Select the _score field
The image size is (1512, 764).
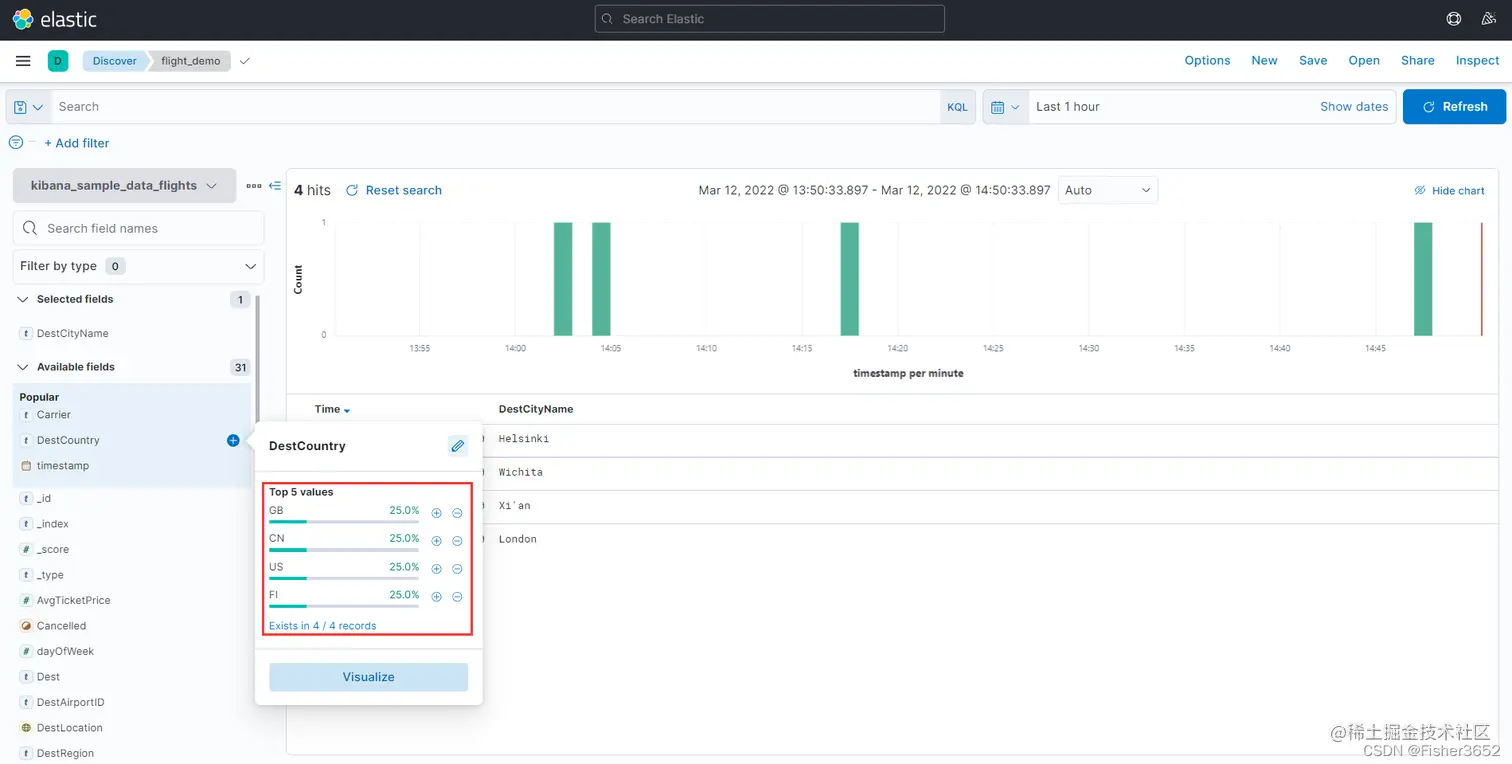tap(52, 549)
